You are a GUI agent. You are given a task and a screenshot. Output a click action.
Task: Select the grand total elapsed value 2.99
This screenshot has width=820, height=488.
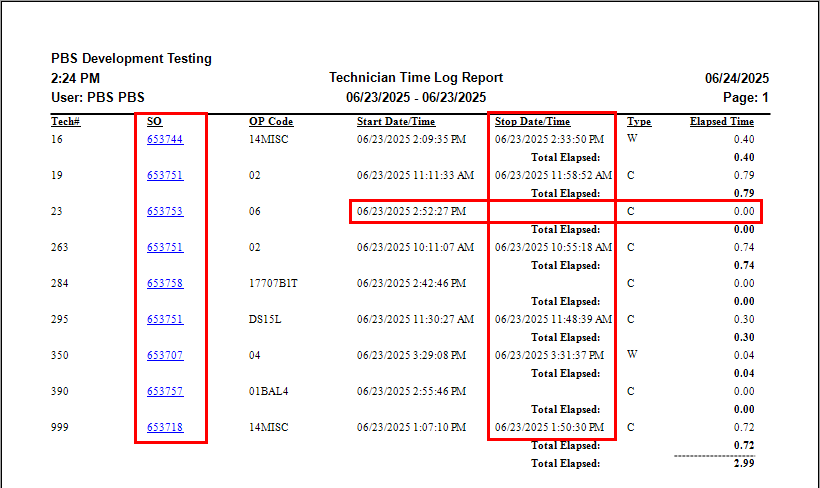coord(741,463)
